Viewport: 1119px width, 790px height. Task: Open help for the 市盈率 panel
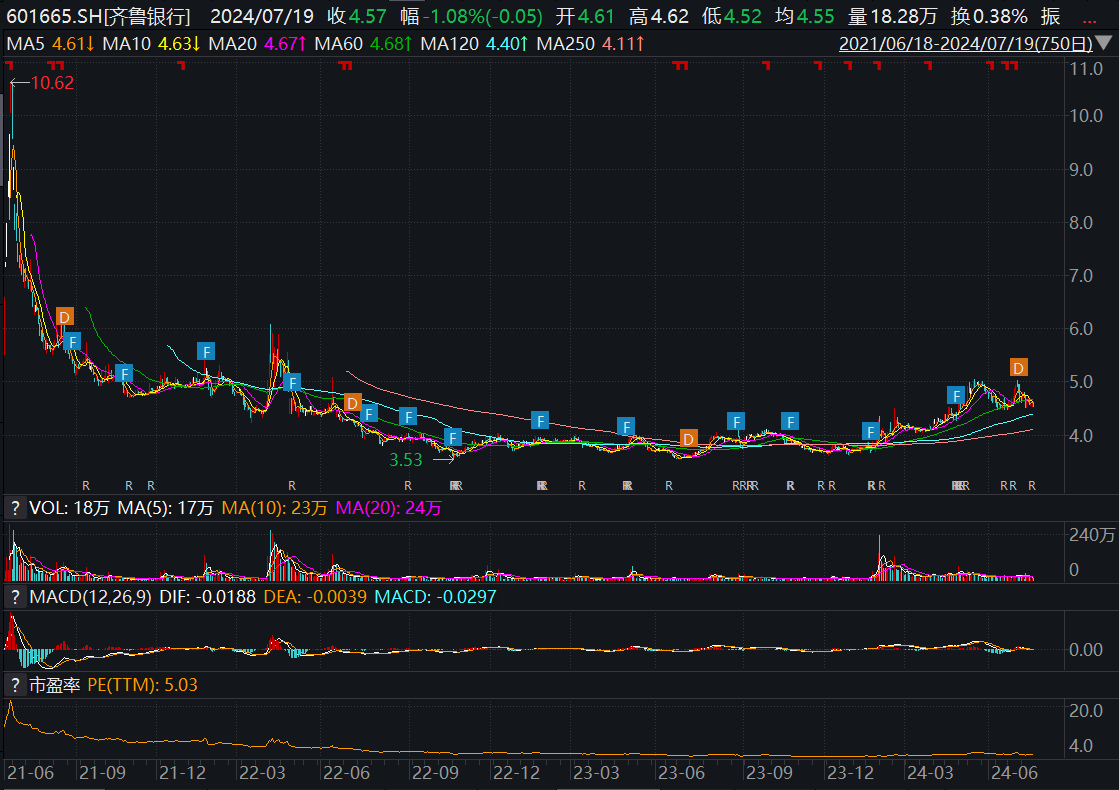tap(15, 685)
